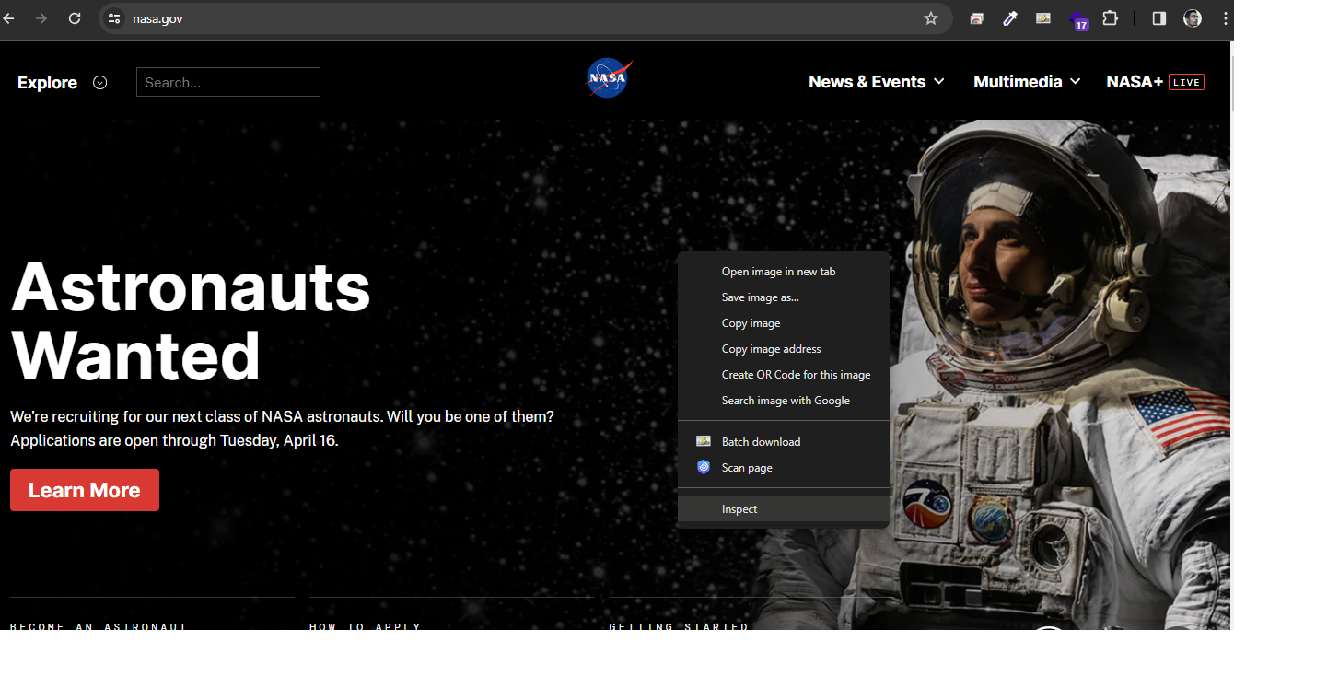1340x684 pixels.
Task: Open the Explore chevron menu
Action: [100, 82]
